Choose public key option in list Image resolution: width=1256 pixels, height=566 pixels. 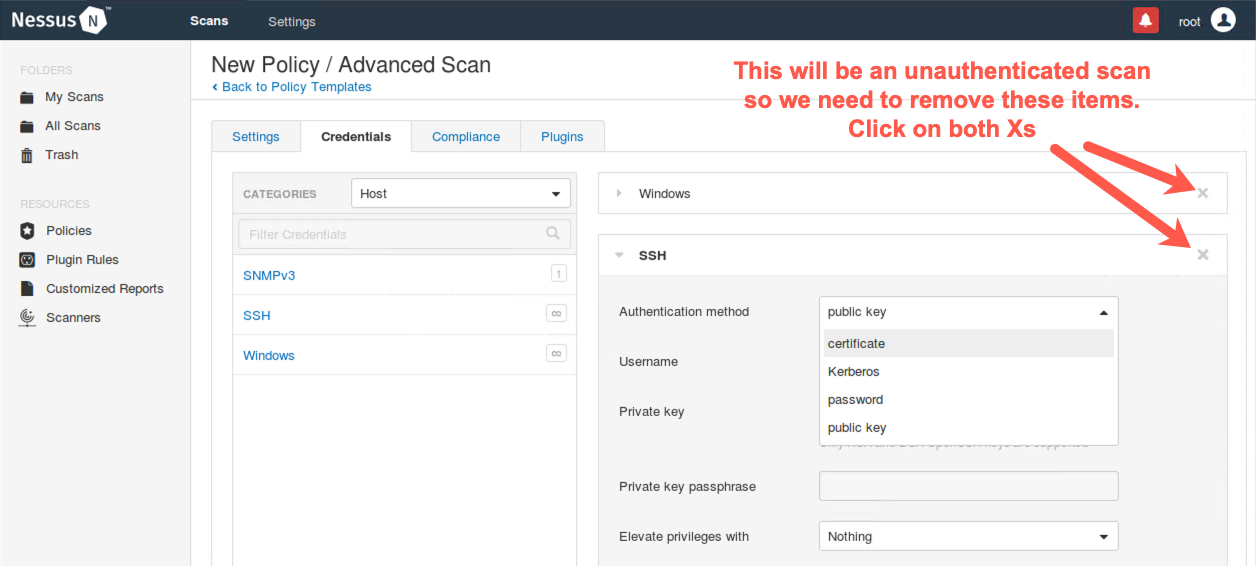pos(968,427)
